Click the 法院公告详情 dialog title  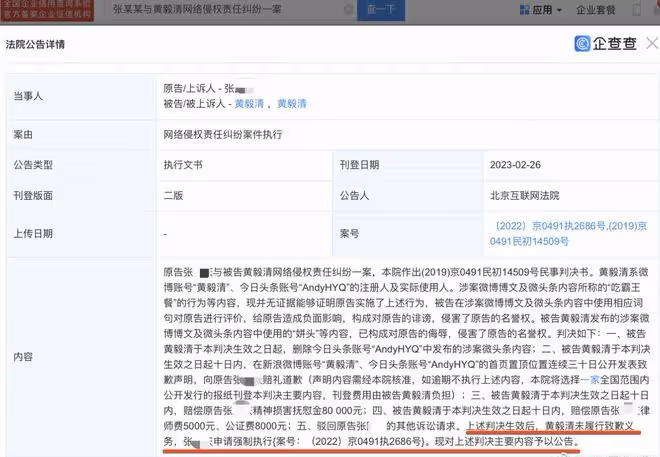pos(35,44)
